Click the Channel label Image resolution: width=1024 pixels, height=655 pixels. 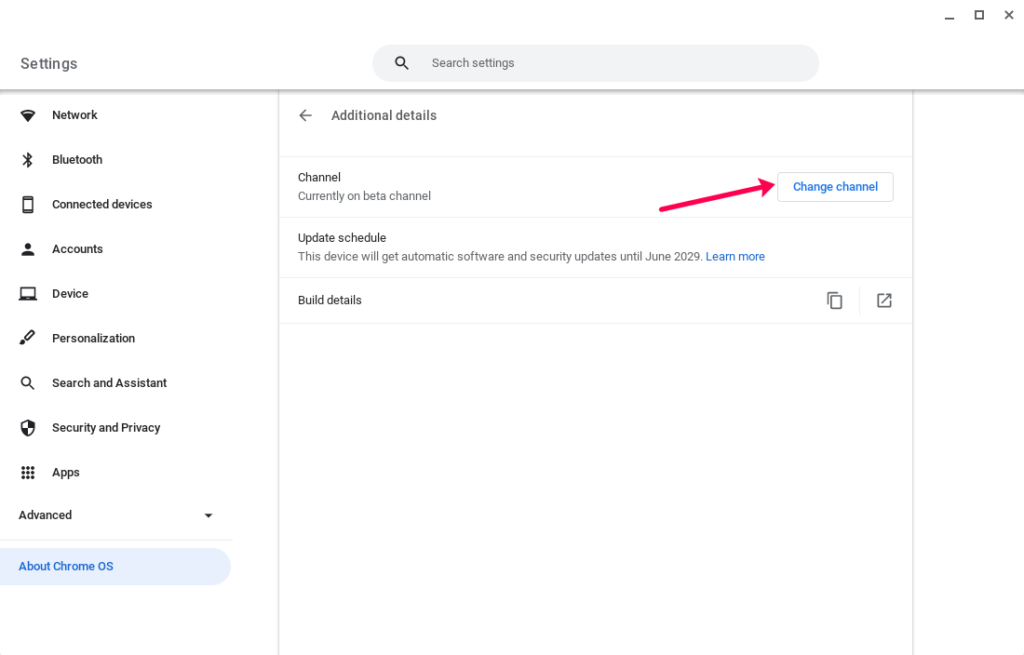coord(319,178)
